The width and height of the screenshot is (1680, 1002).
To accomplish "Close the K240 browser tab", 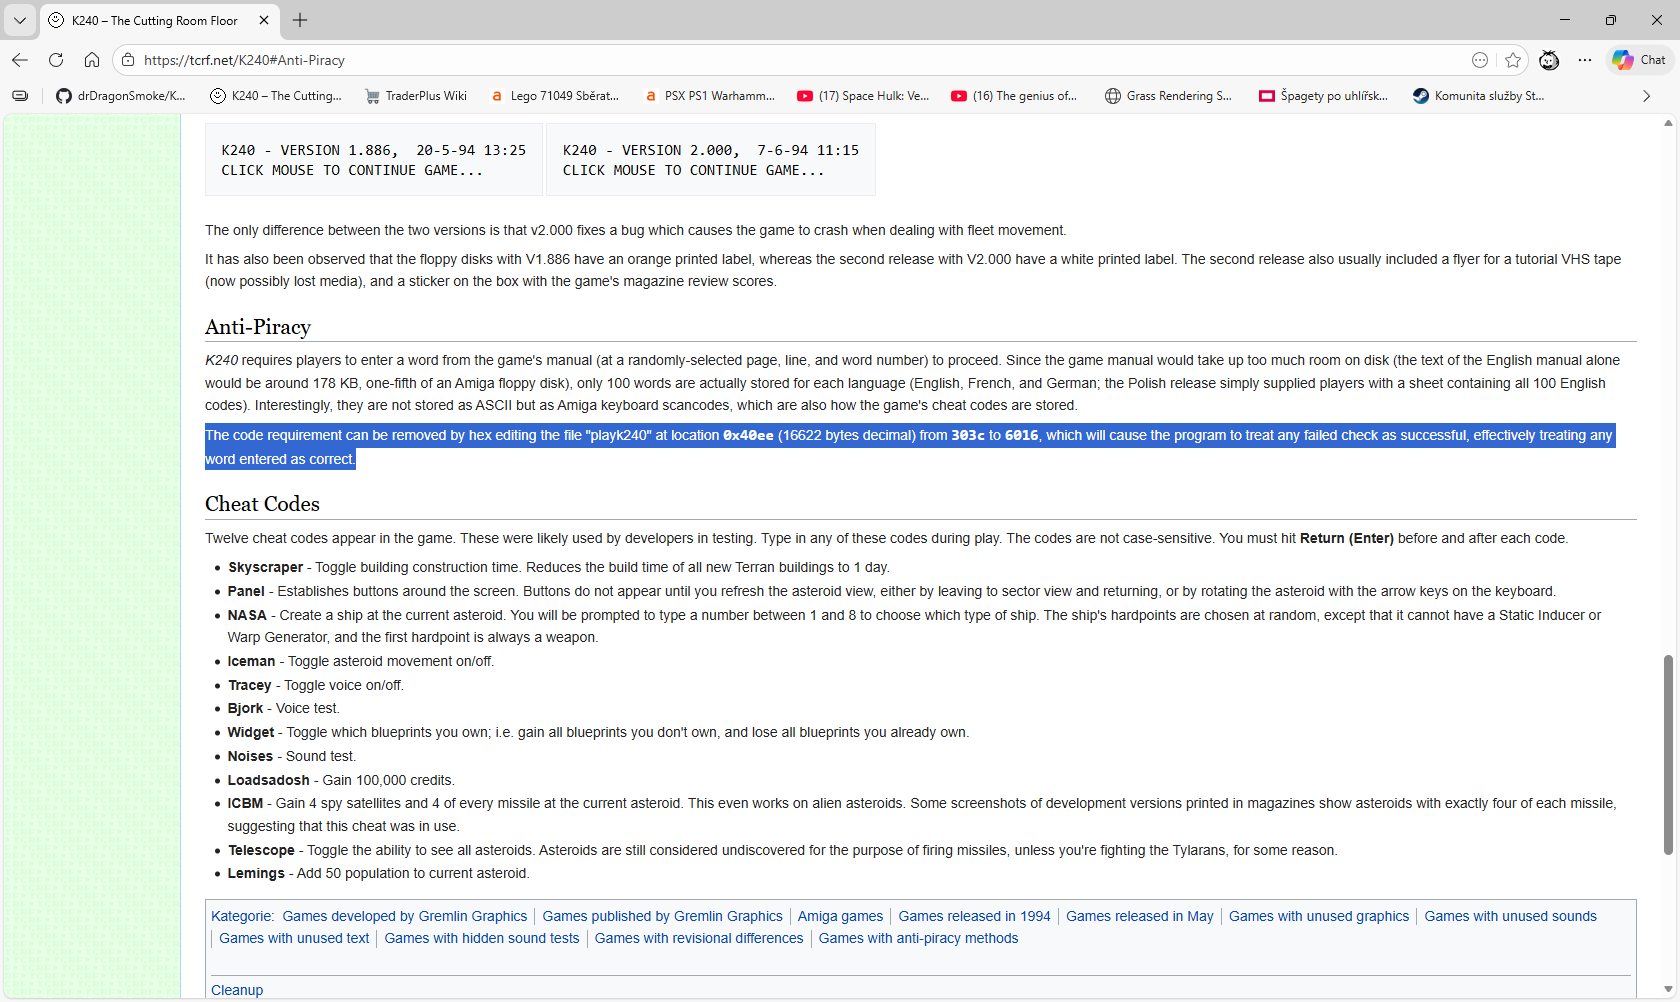I will tap(264, 20).
